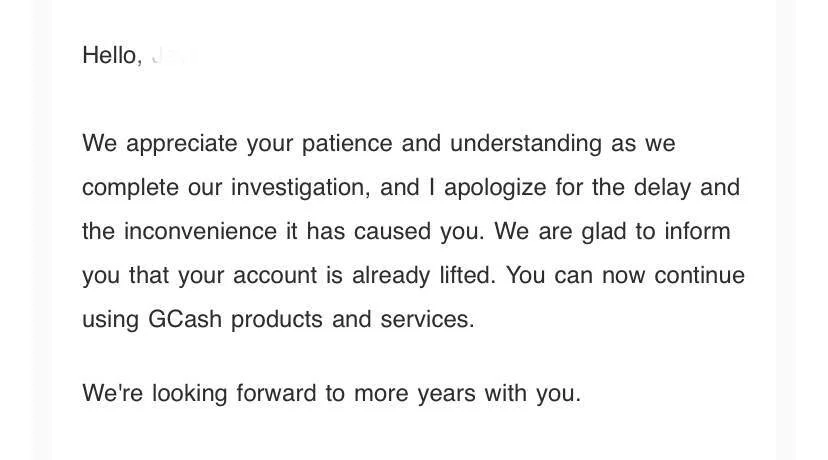This screenshot has width=828, height=460.
Task: Click on the word "caused"
Action: 392,231
